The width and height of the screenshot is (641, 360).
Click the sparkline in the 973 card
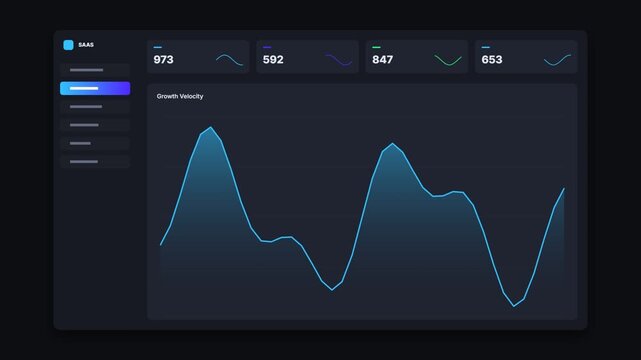[x=229, y=60]
